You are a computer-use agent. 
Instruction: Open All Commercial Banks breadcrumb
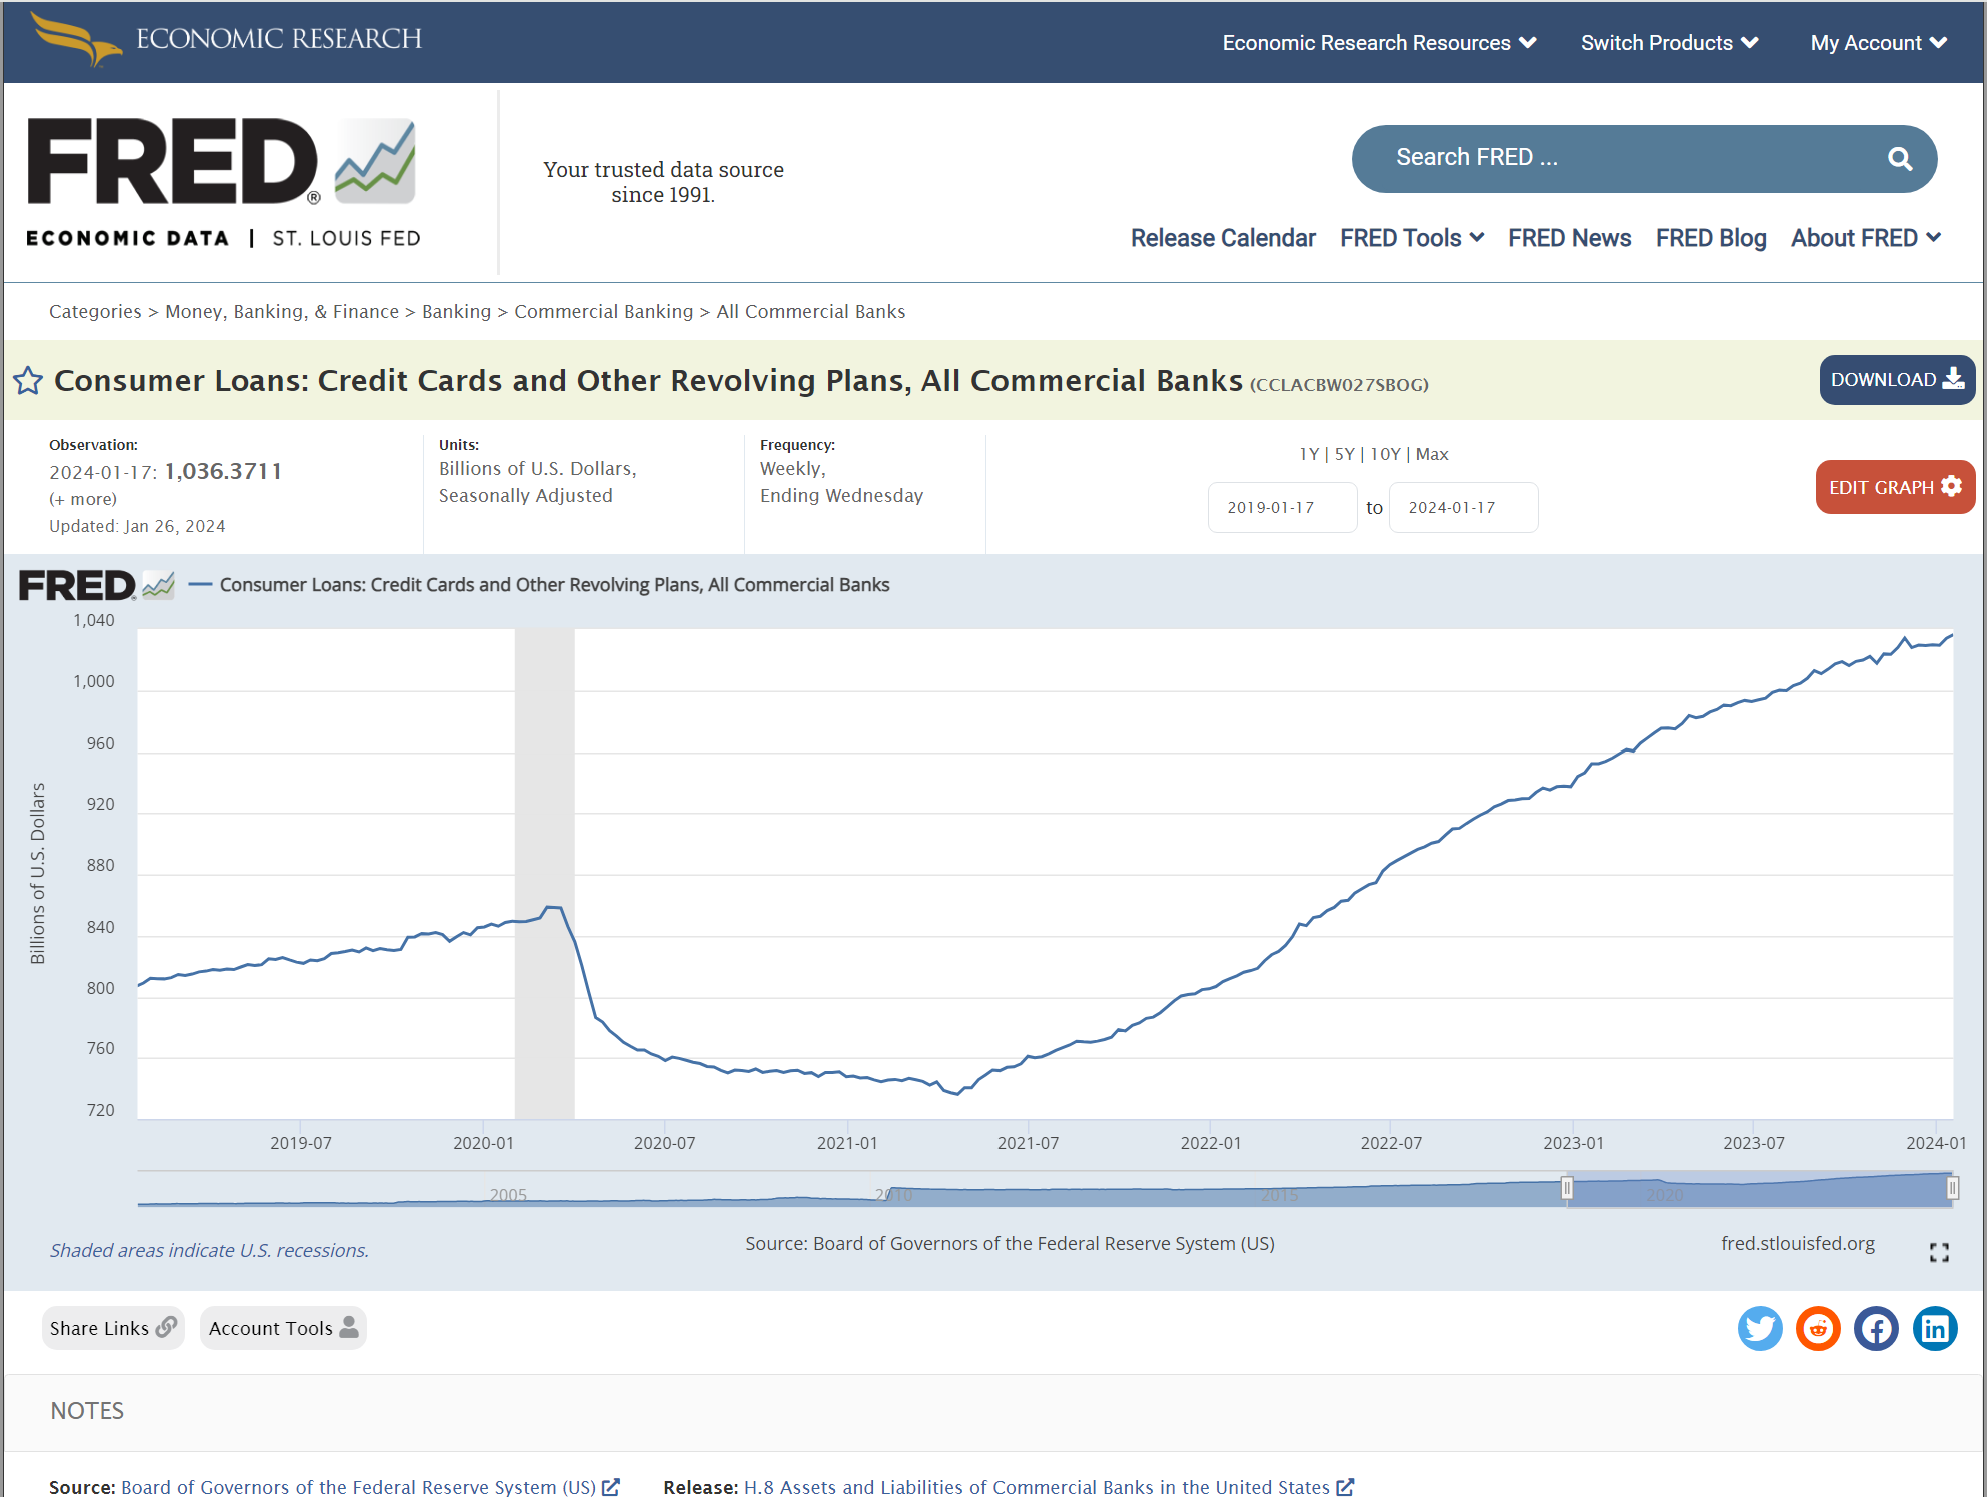click(811, 312)
